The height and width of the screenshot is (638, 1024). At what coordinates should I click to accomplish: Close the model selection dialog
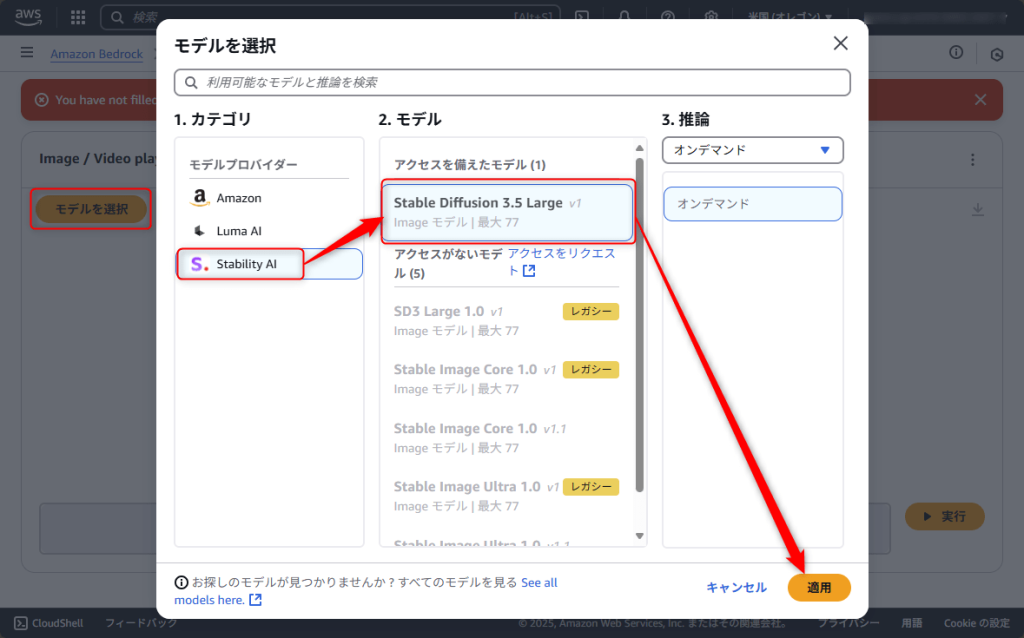840,44
